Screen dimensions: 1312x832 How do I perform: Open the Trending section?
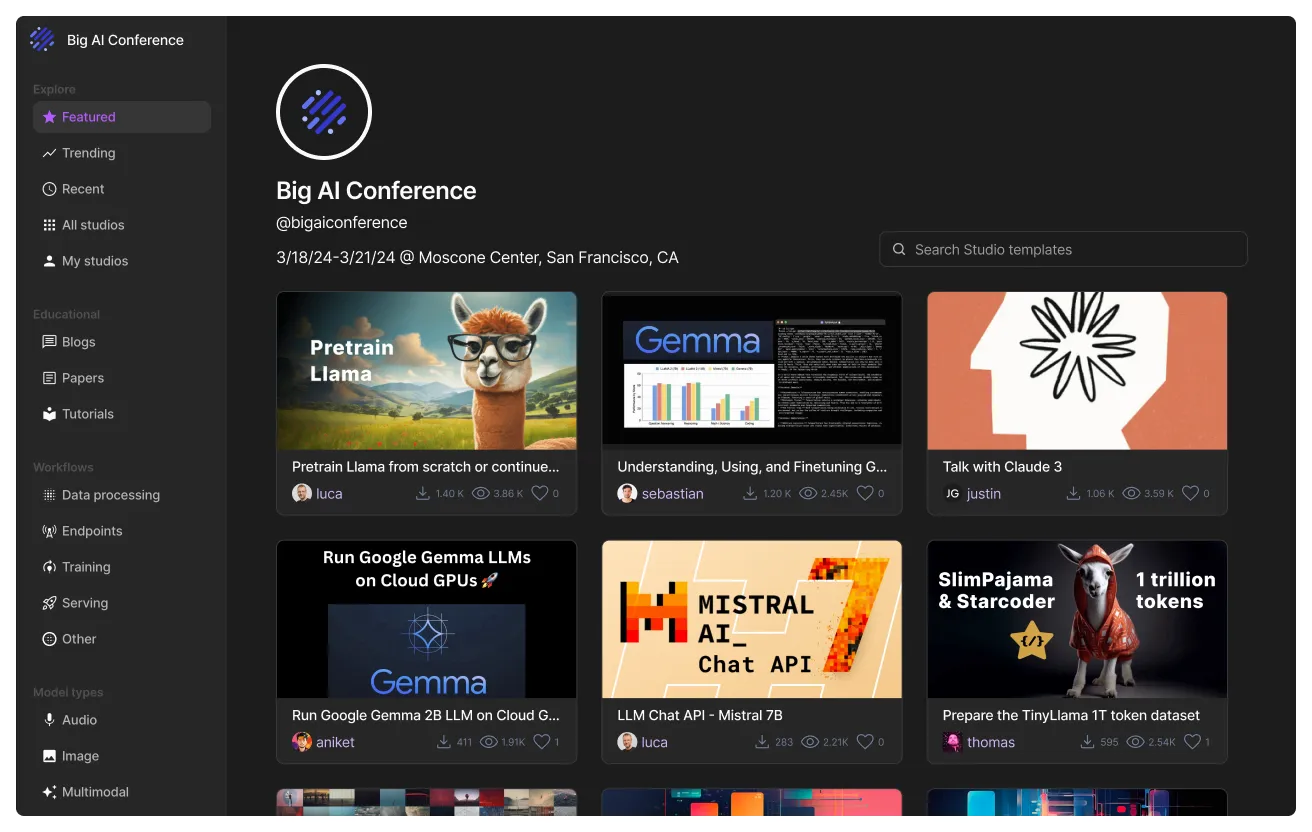pyautogui.click(x=122, y=153)
